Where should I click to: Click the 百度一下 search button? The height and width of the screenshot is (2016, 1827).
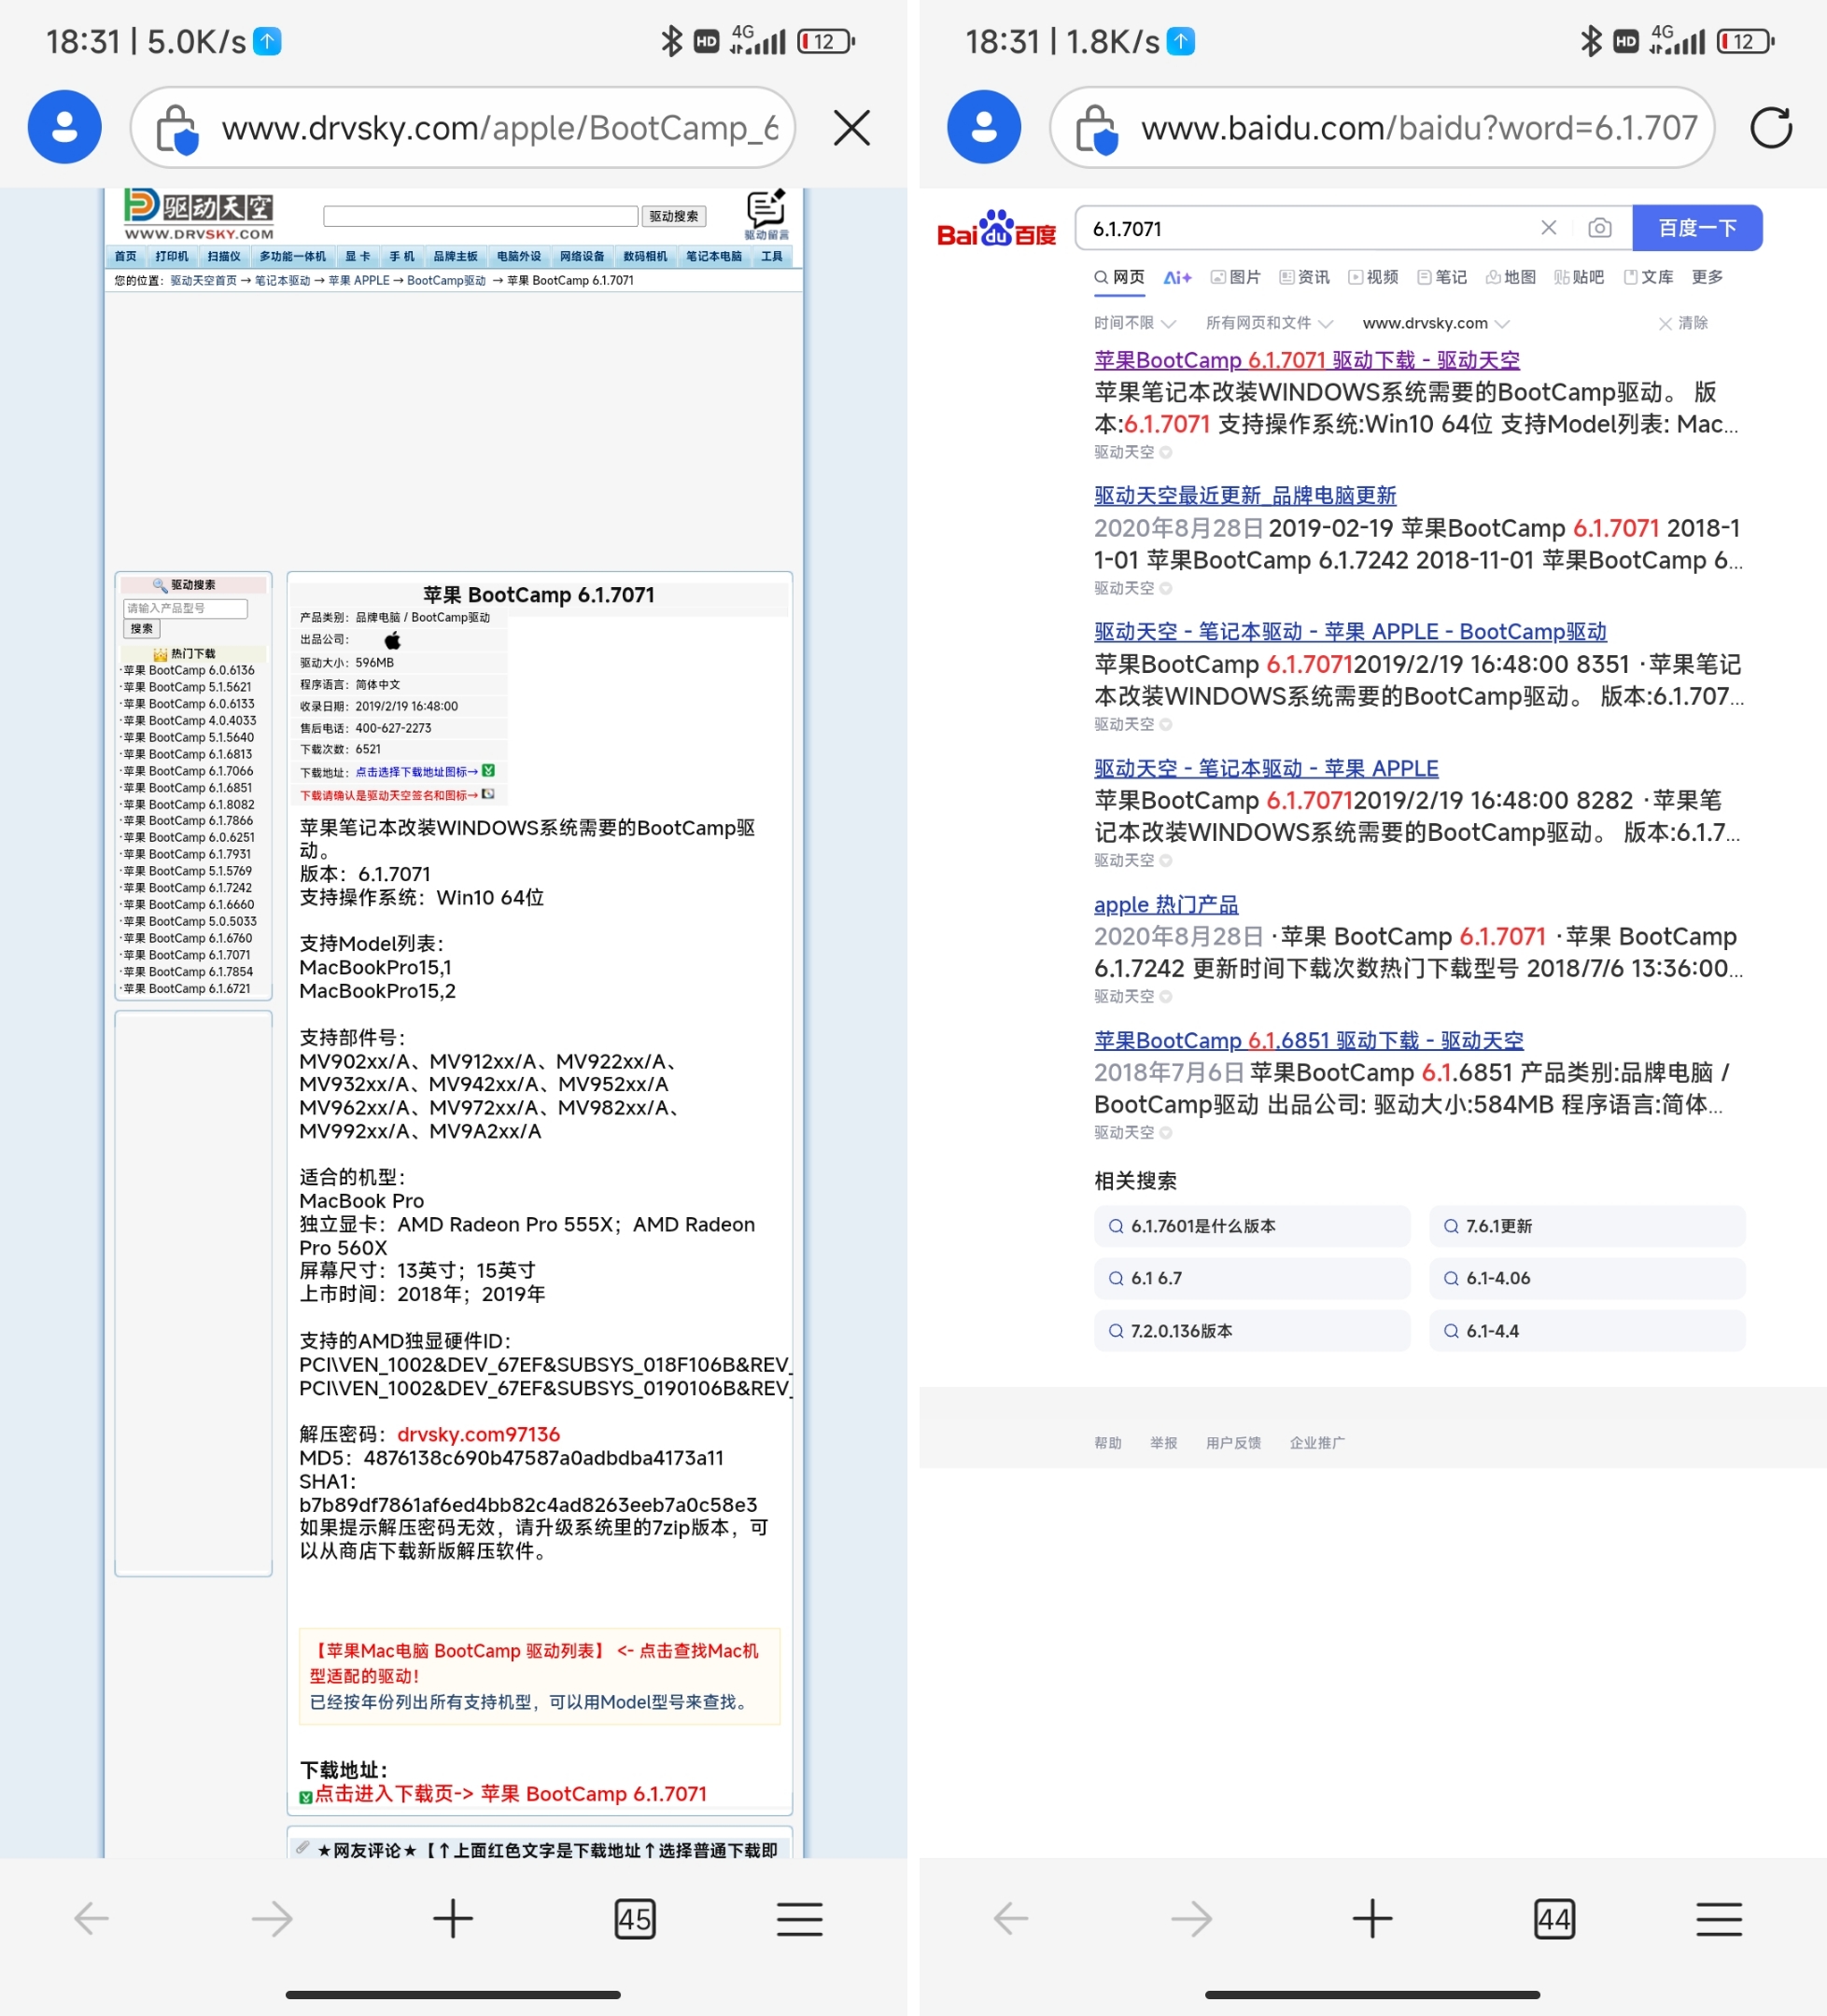point(1697,228)
